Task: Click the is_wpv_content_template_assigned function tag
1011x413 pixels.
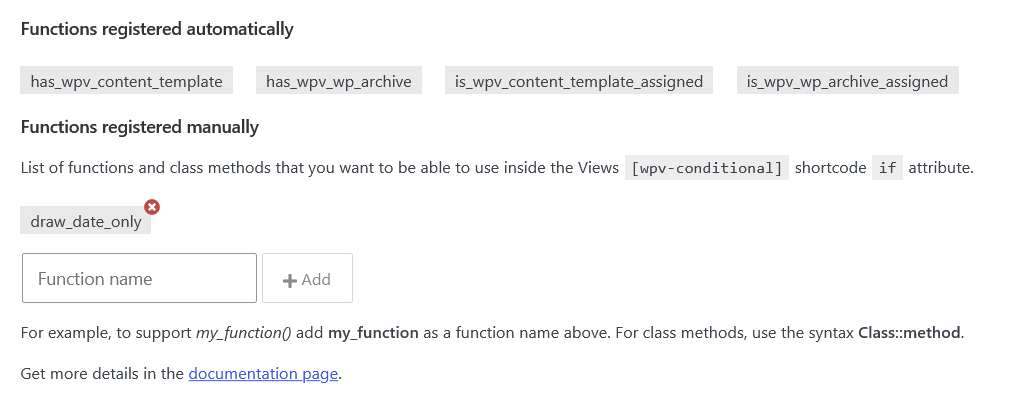Action: tap(579, 80)
